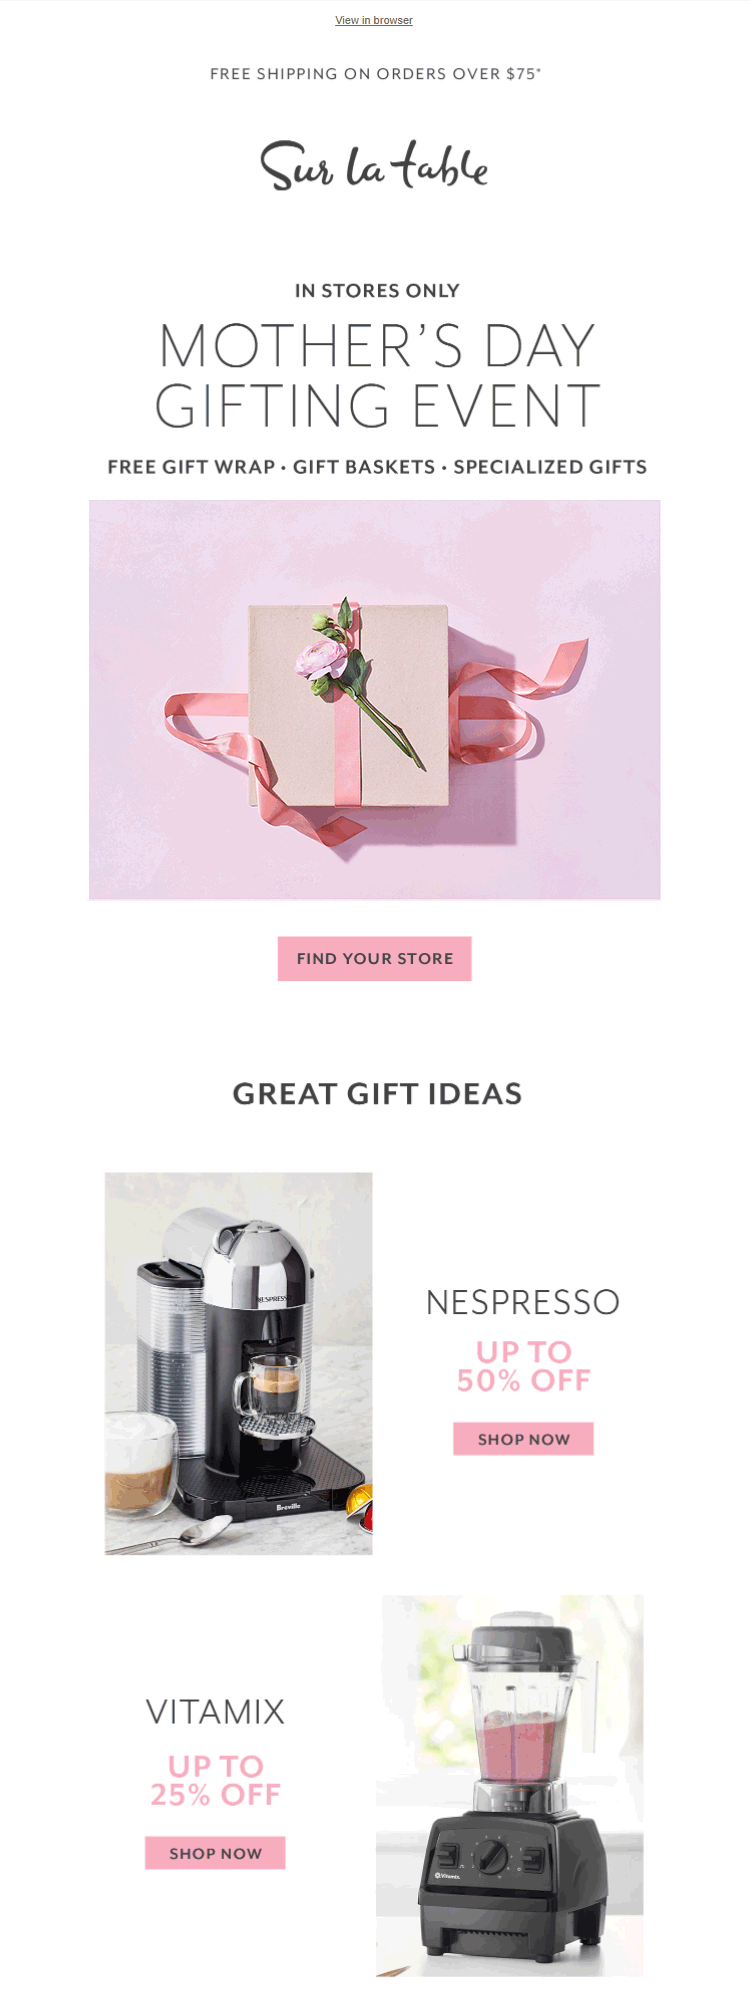Click the pink flower on the gift box
Screen dimensions: 750x1994
[x=322, y=658]
